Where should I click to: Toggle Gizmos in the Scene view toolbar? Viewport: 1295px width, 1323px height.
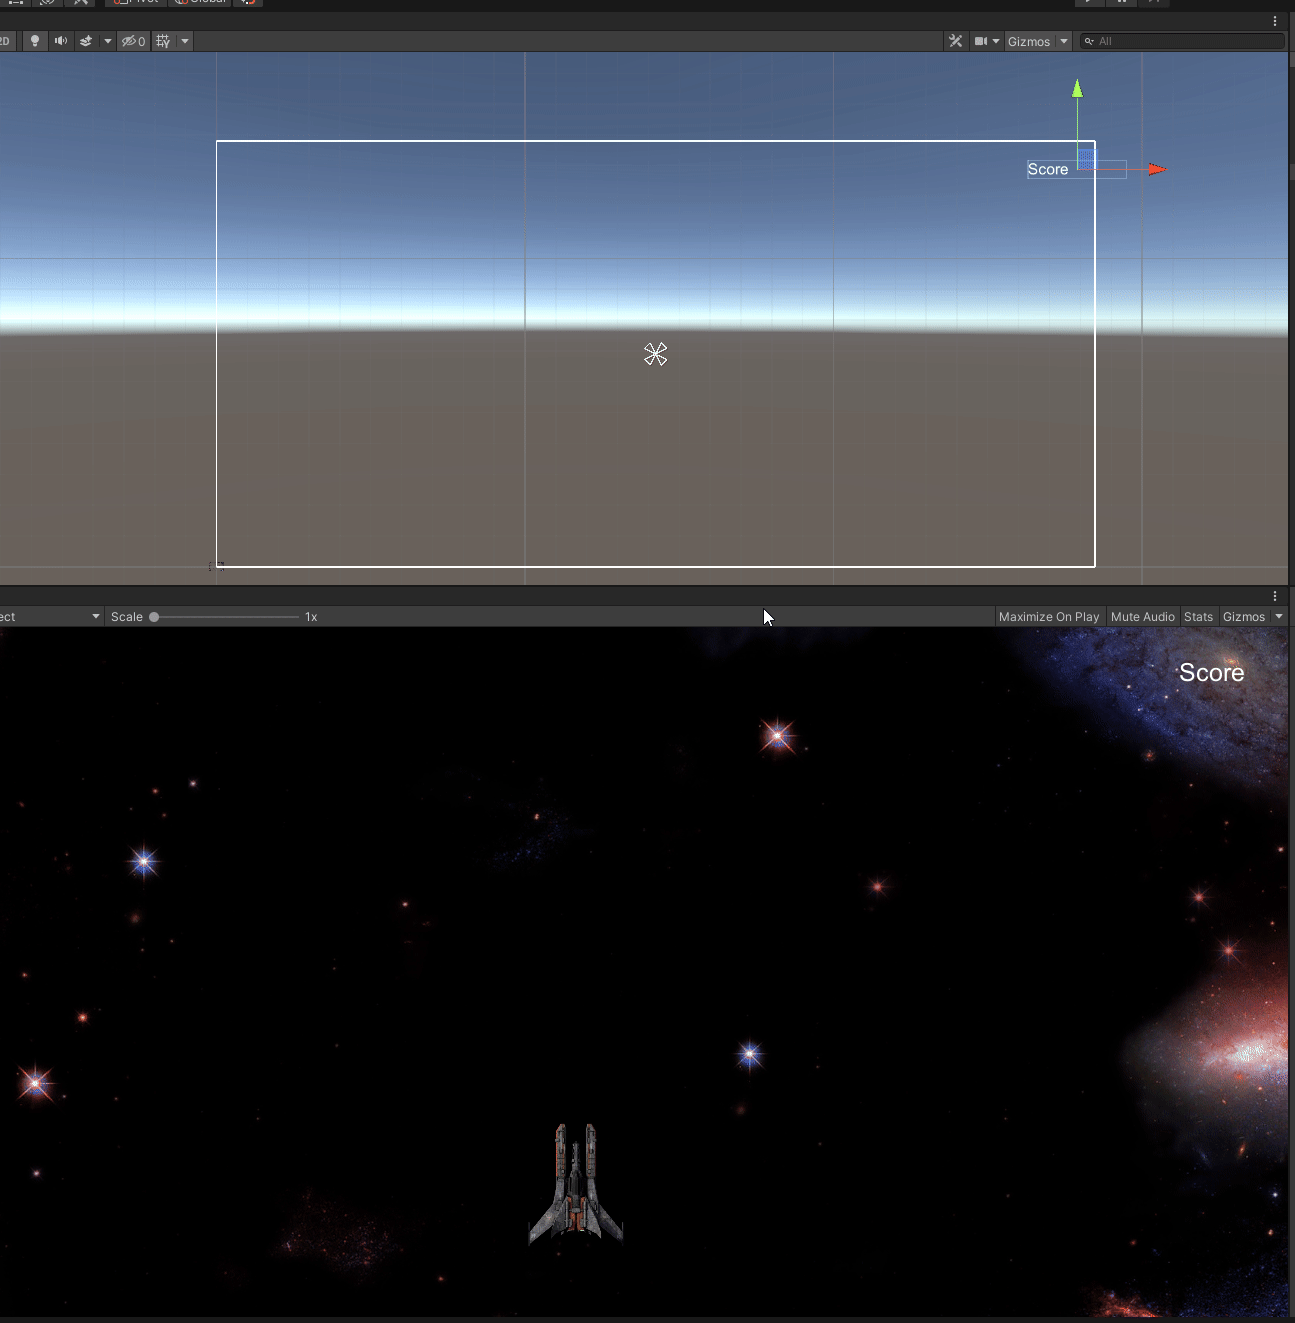point(1029,41)
